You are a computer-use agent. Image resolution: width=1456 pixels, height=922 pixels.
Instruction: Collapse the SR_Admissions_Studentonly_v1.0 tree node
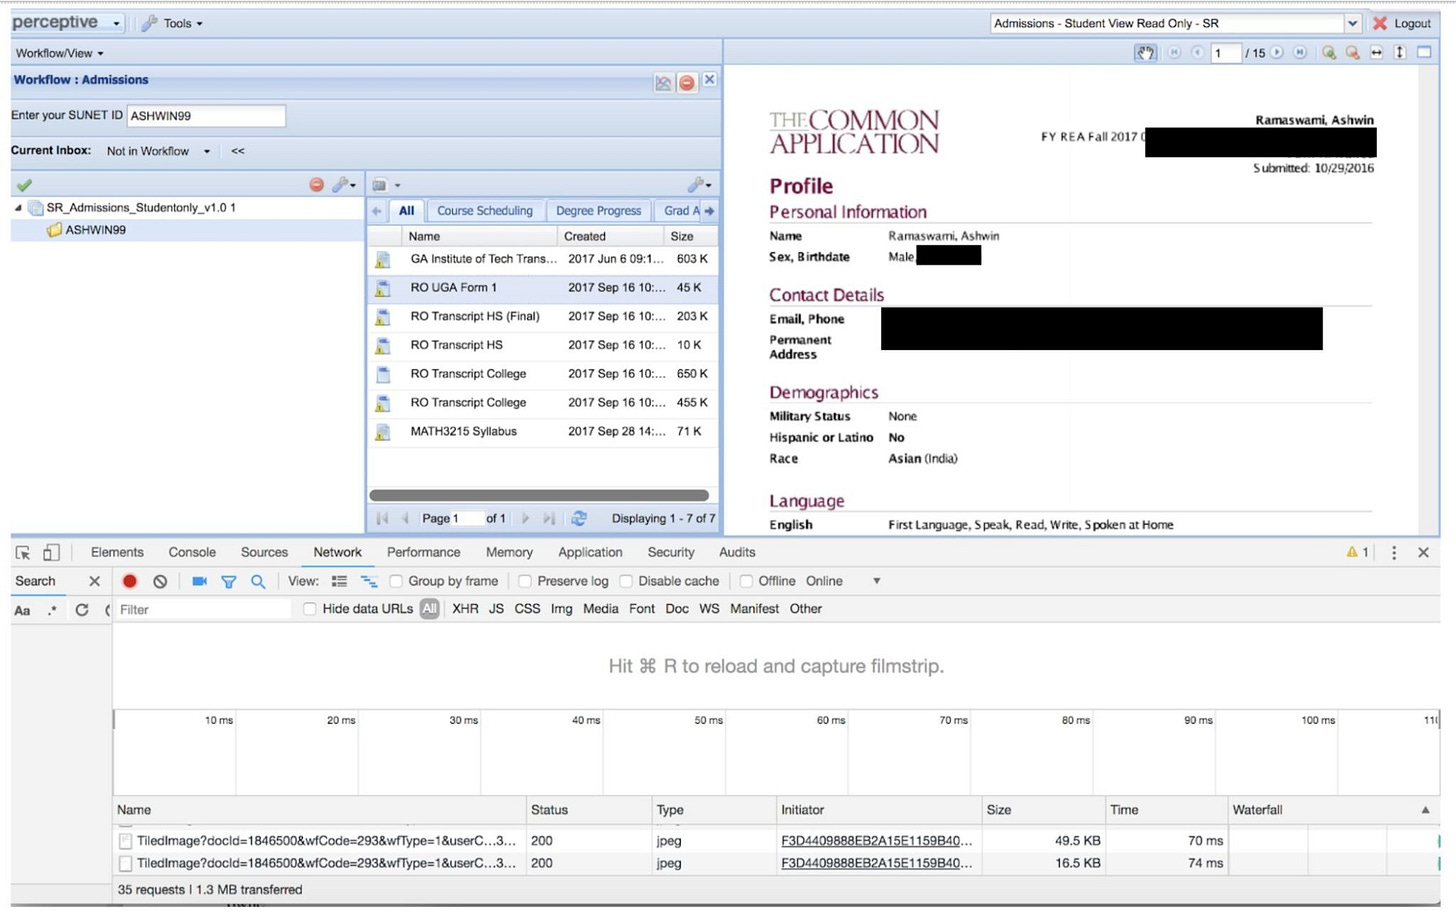pyautogui.click(x=18, y=208)
